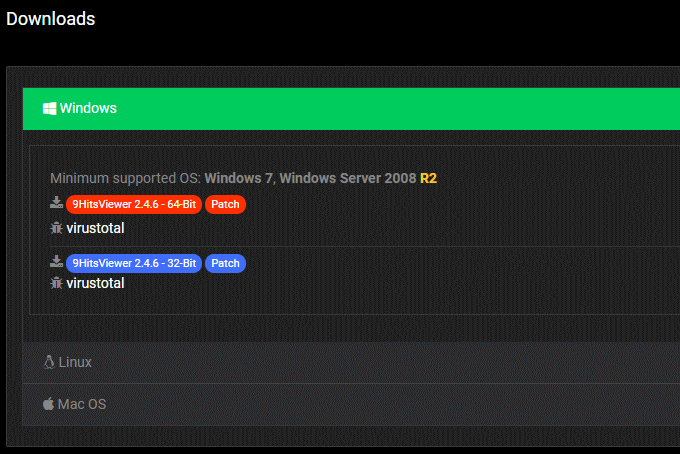Open virustotal link under 32-Bit download
The height and width of the screenshot is (454, 680).
(x=95, y=283)
